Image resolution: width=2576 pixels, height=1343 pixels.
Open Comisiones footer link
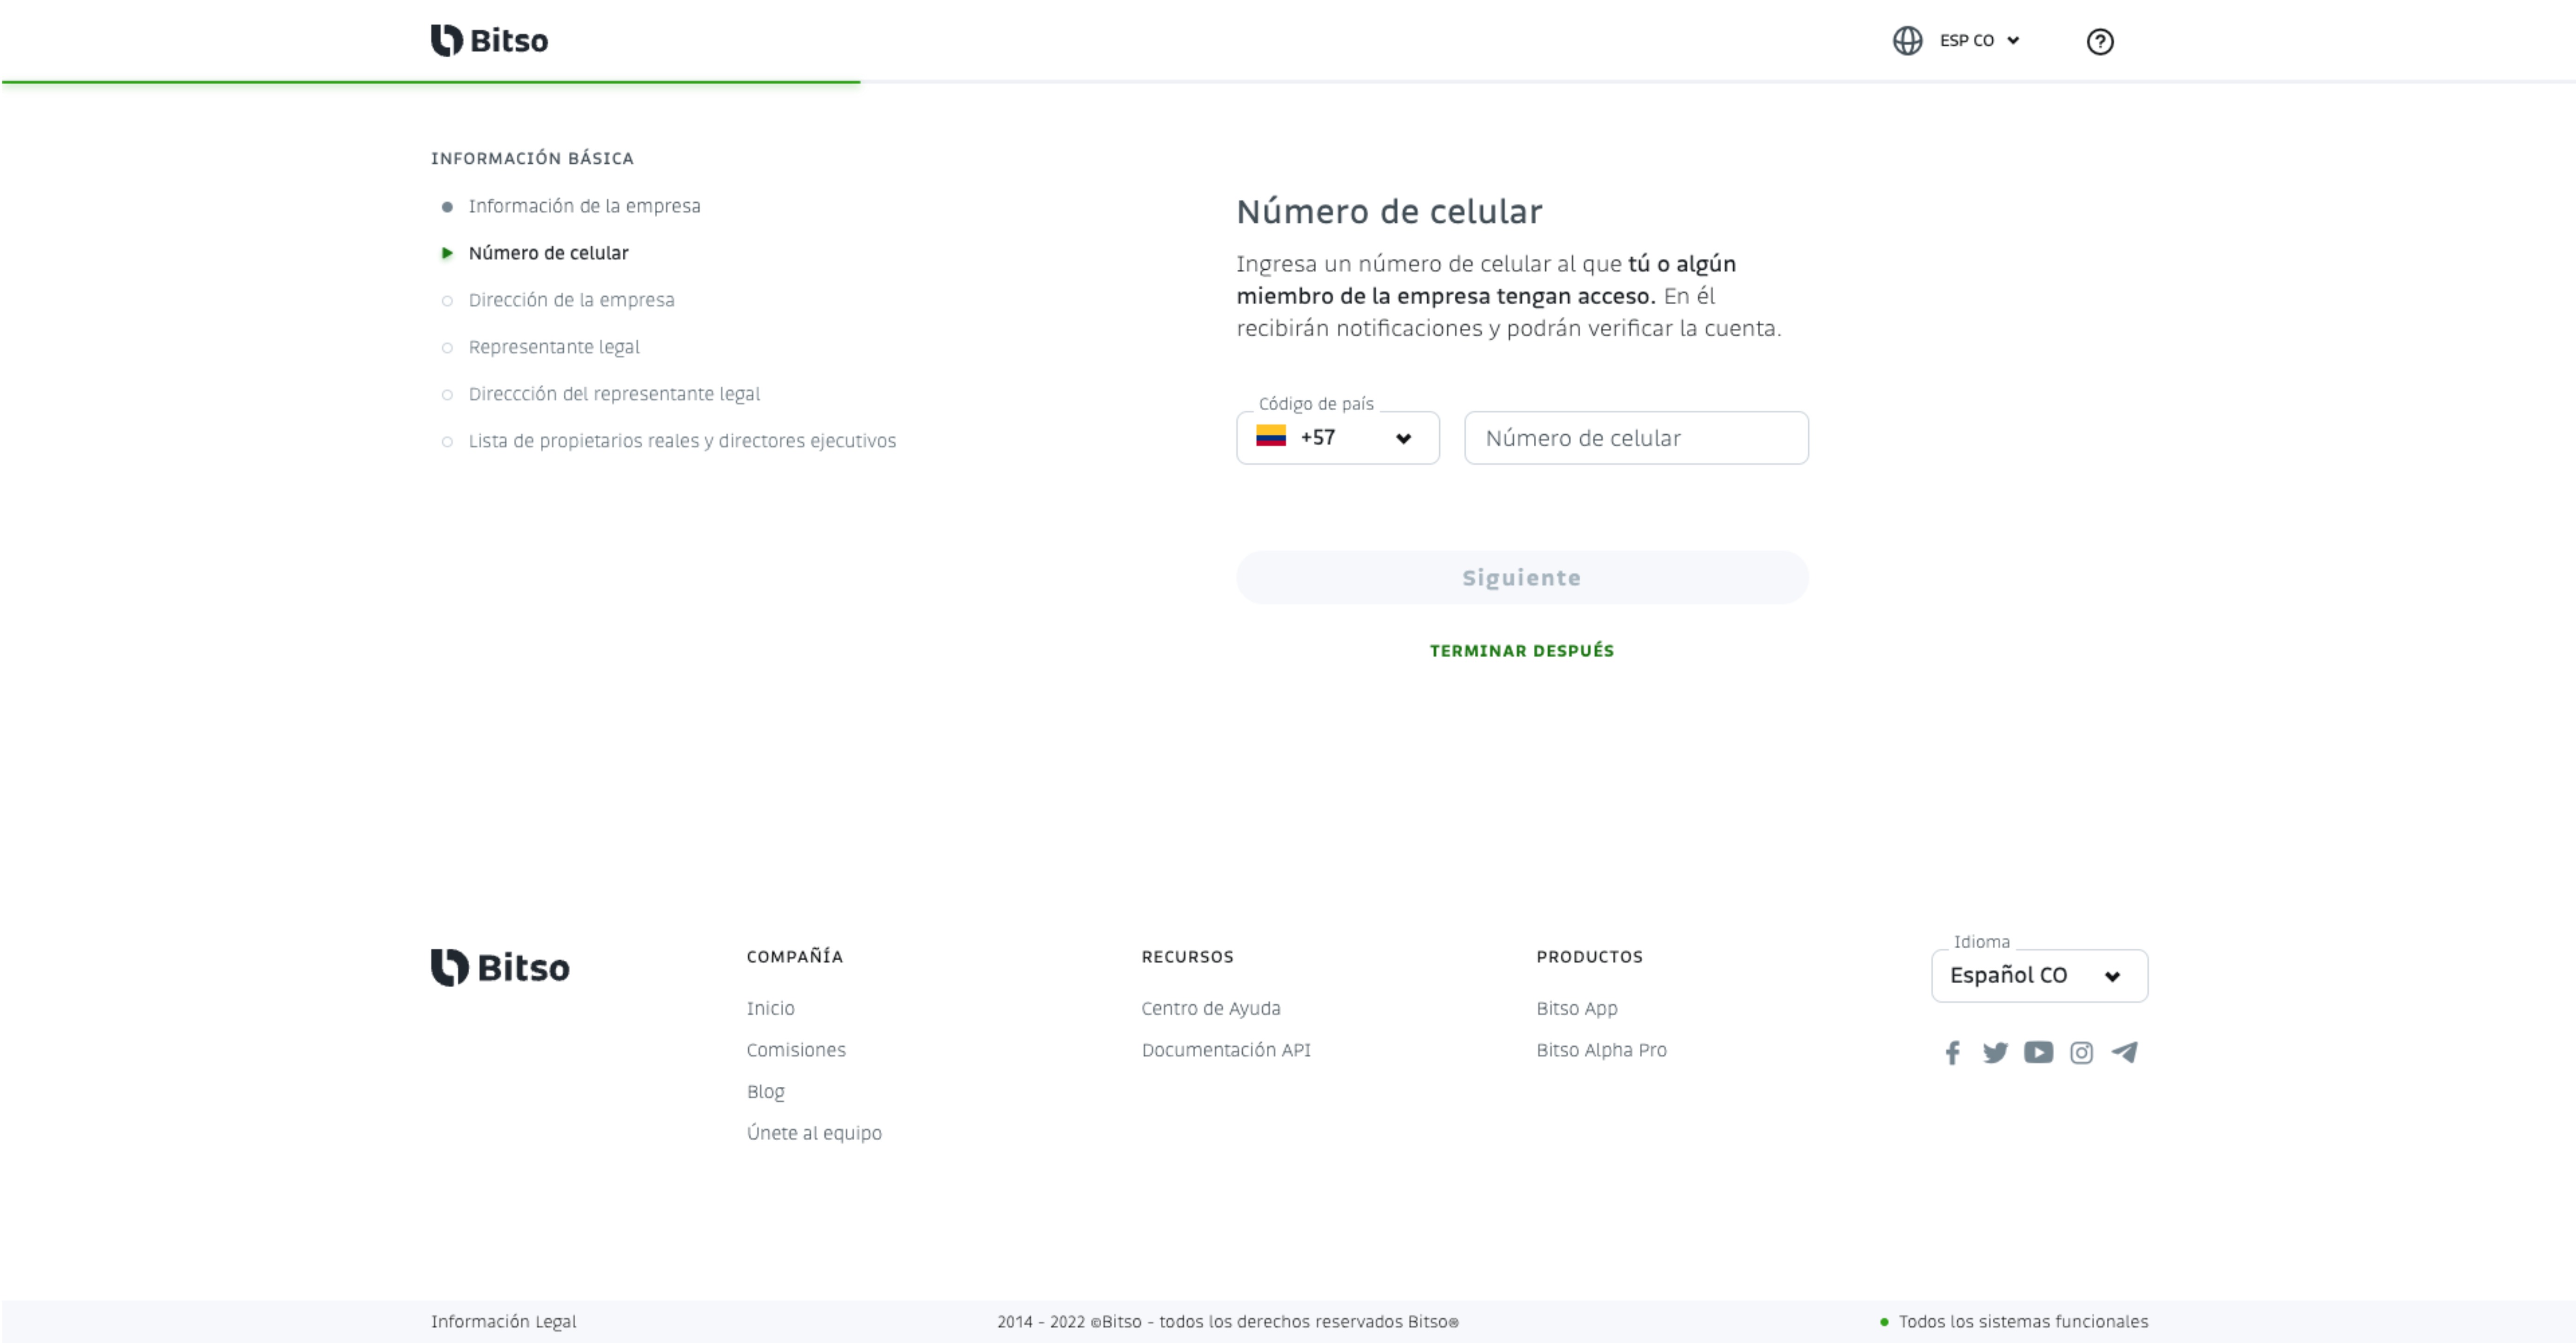click(796, 1050)
